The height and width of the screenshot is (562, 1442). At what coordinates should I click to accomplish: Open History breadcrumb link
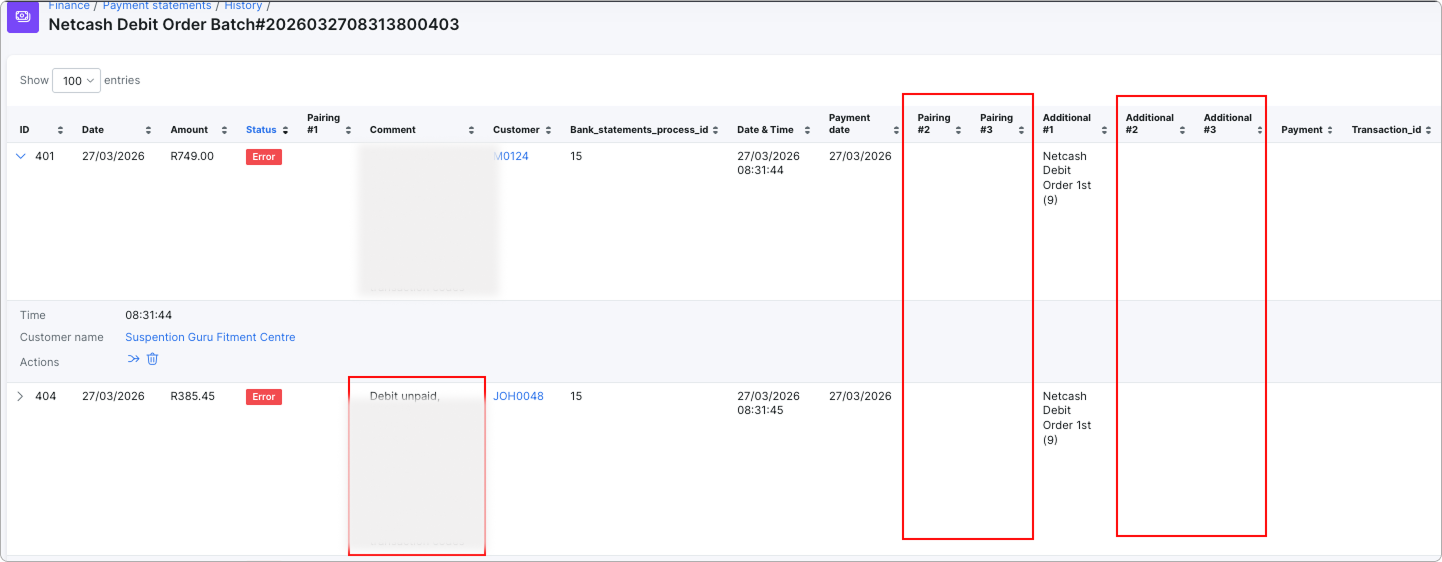point(243,6)
